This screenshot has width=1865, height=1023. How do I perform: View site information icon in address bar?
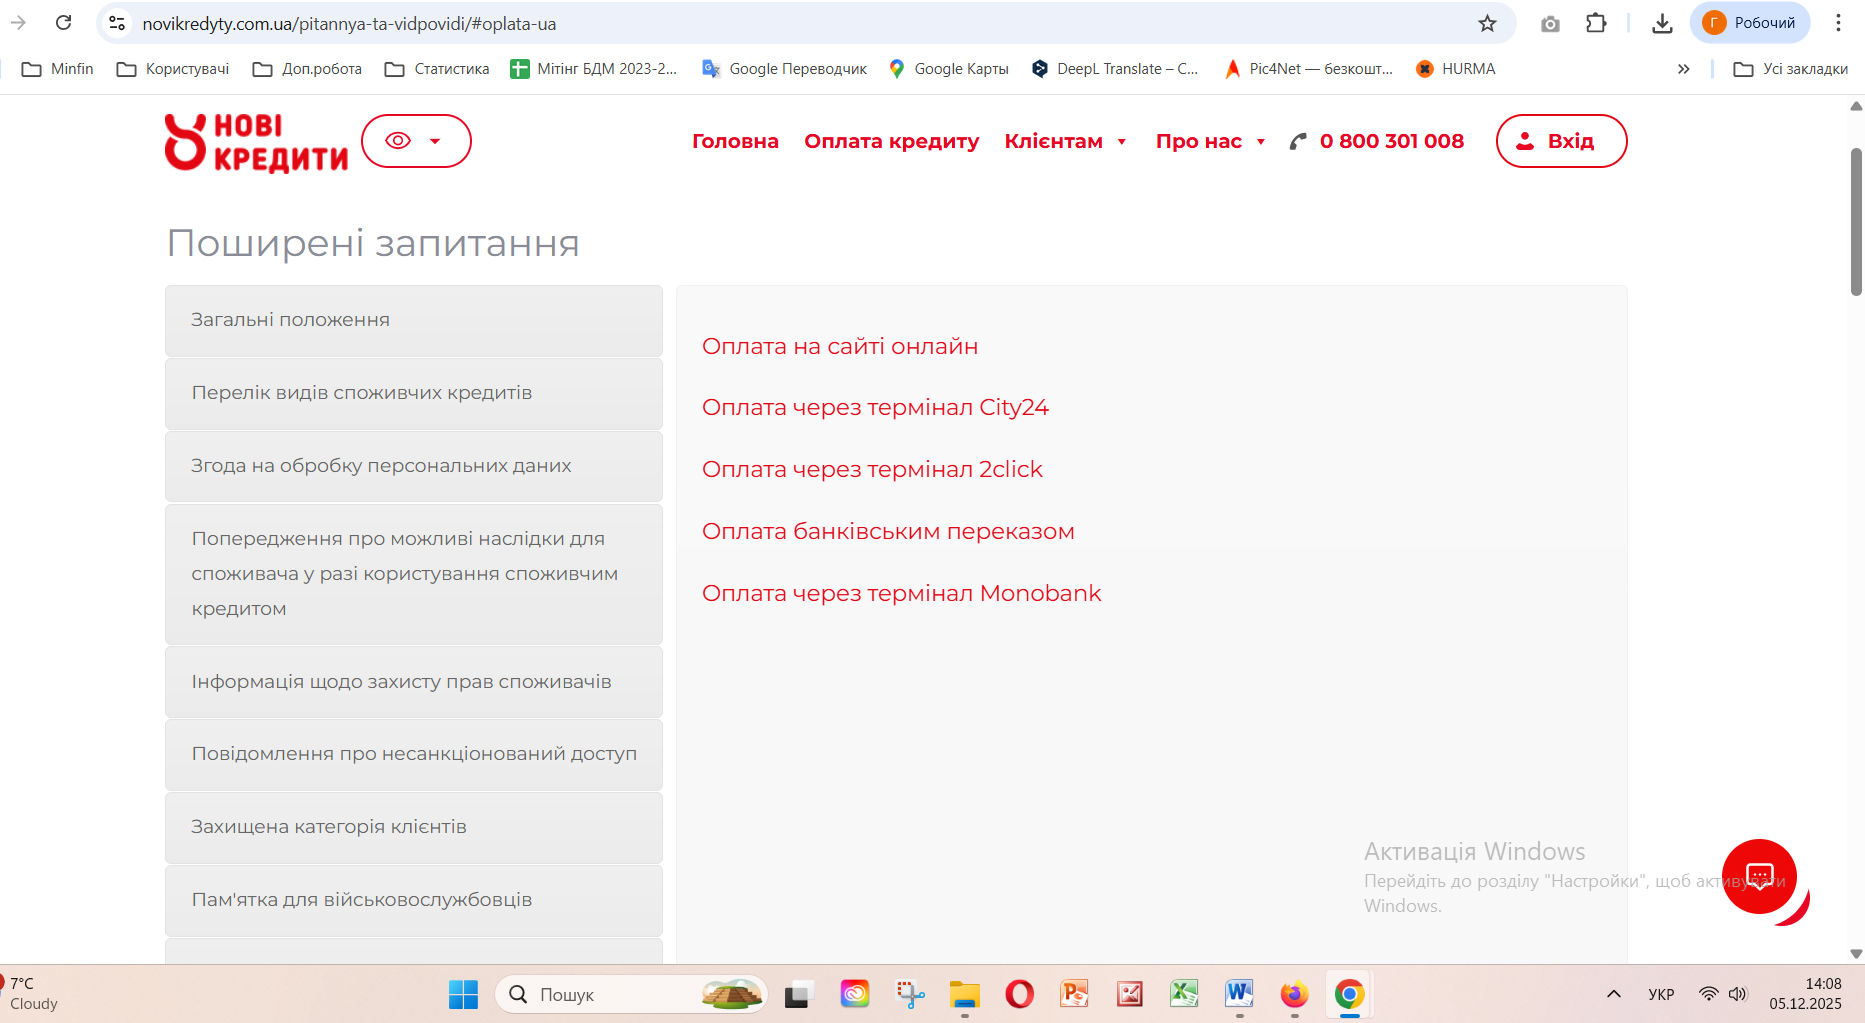[x=117, y=23]
